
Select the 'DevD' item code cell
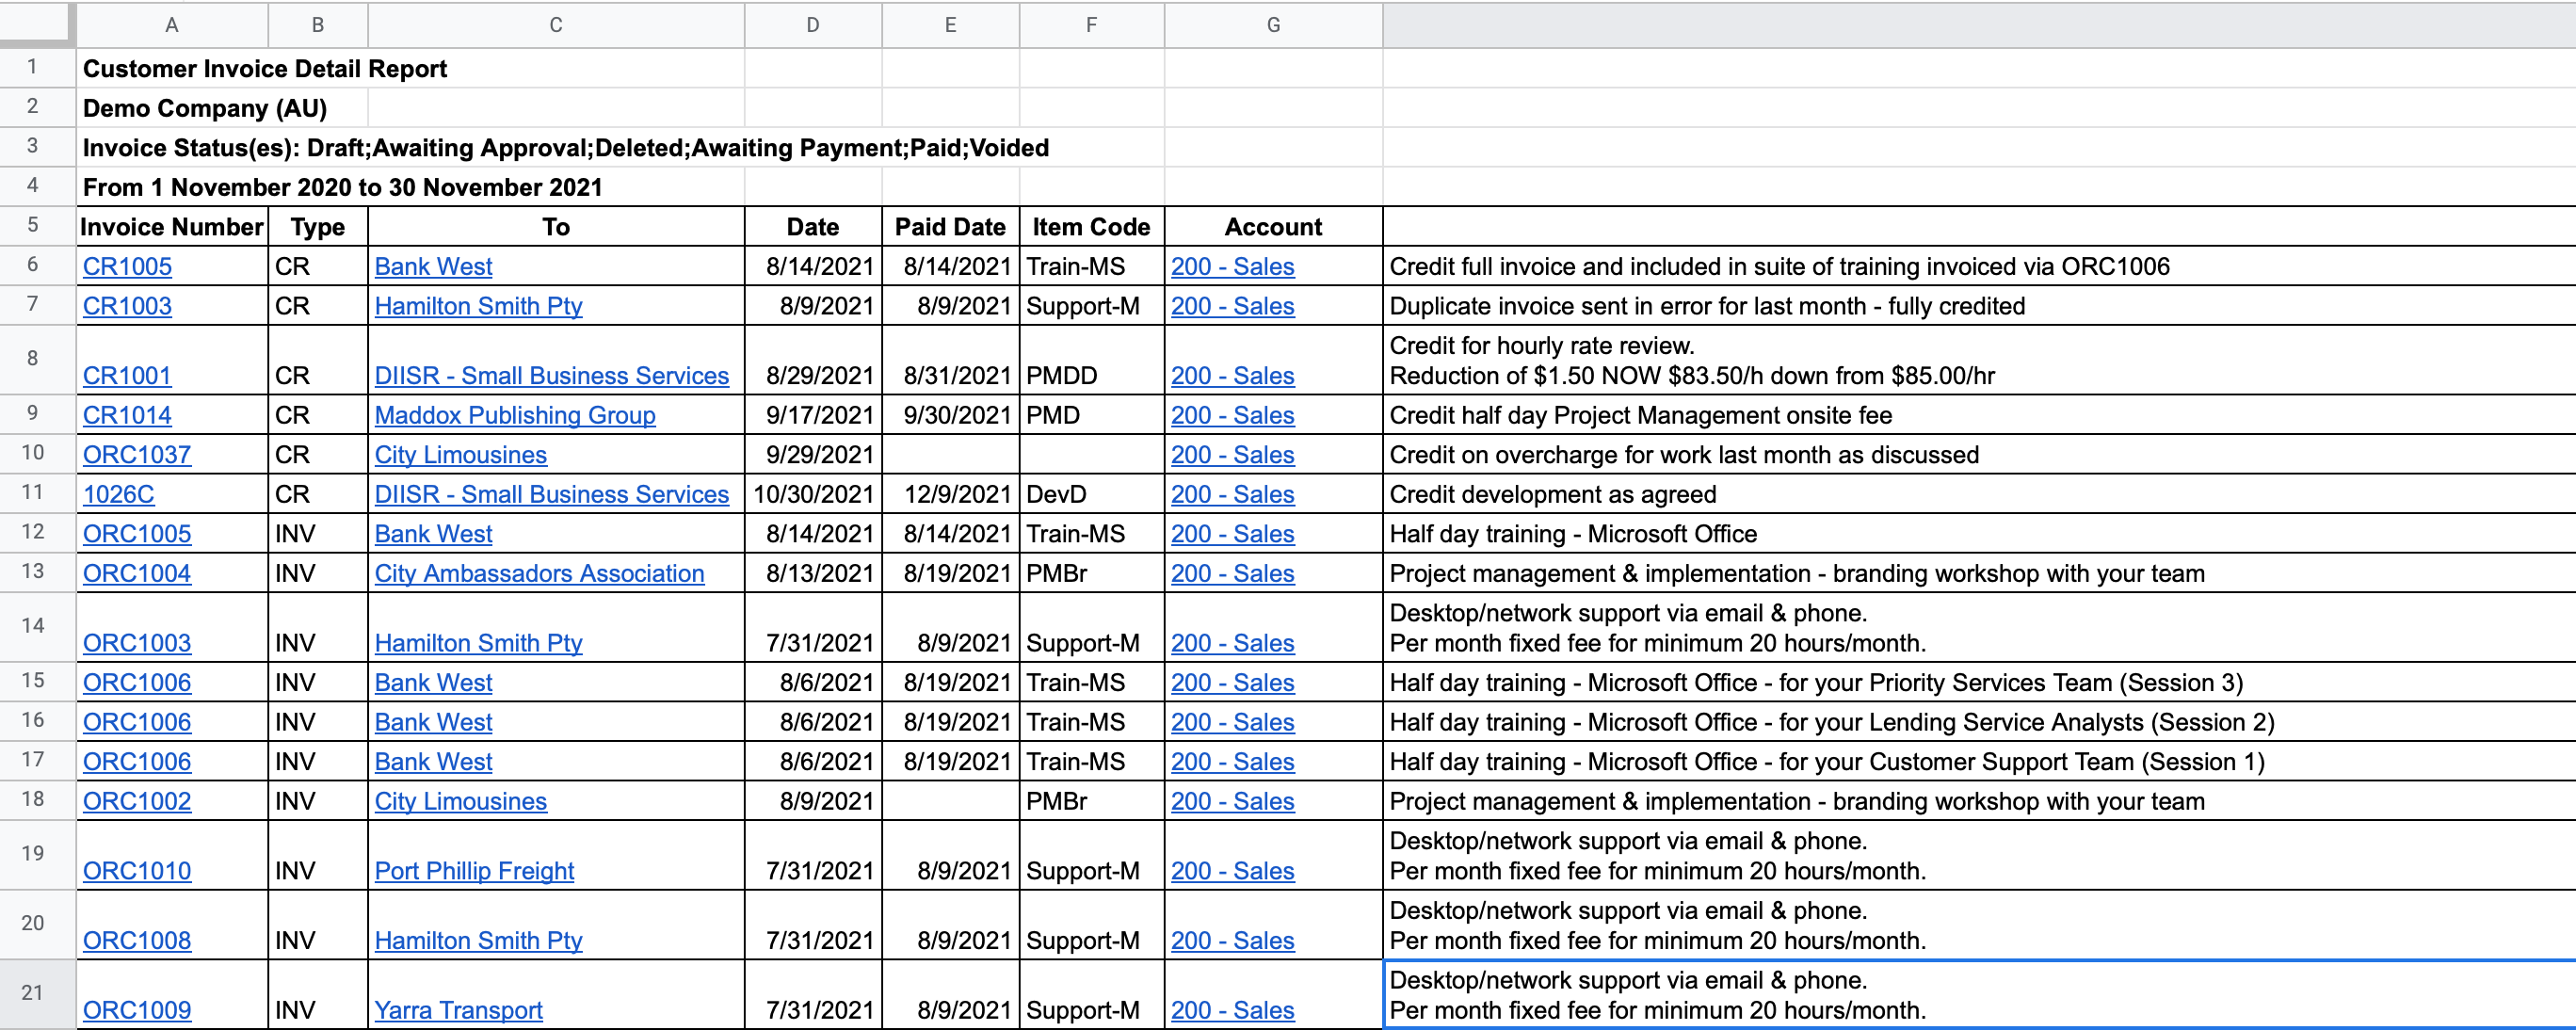1091,494
